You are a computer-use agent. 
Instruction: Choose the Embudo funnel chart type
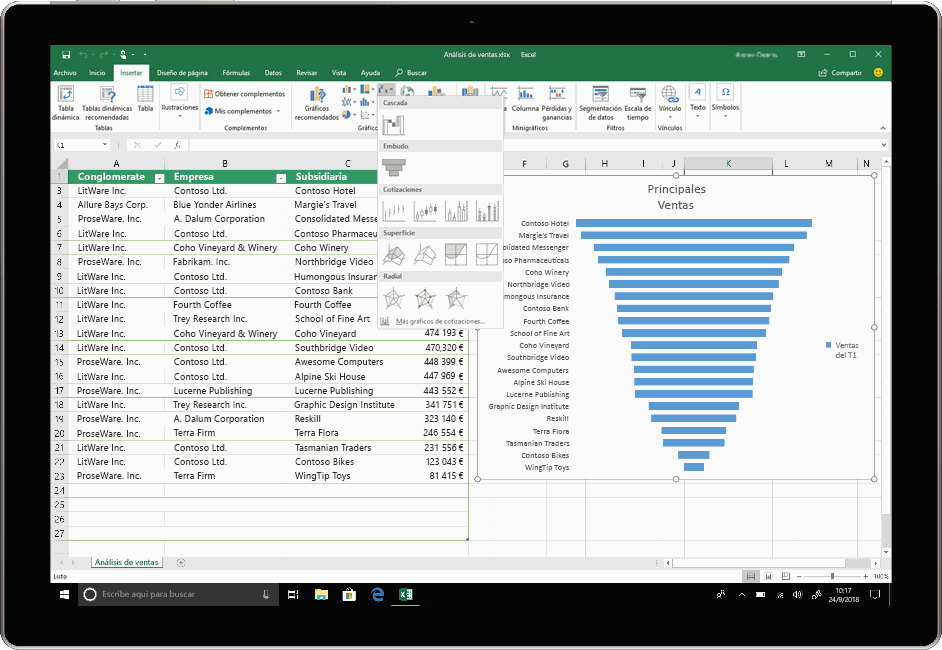click(394, 168)
